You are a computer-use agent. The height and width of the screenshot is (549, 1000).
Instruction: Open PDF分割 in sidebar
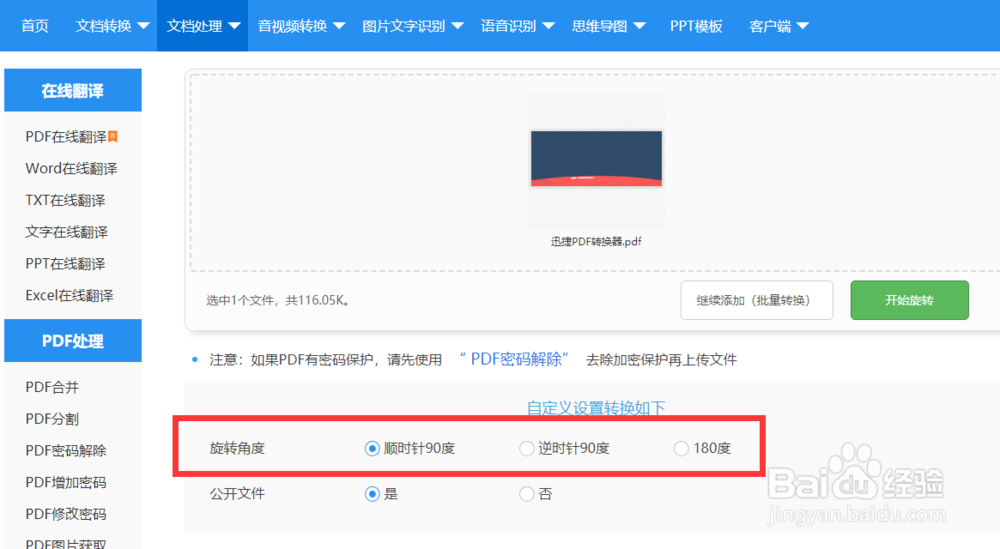[x=52, y=419]
